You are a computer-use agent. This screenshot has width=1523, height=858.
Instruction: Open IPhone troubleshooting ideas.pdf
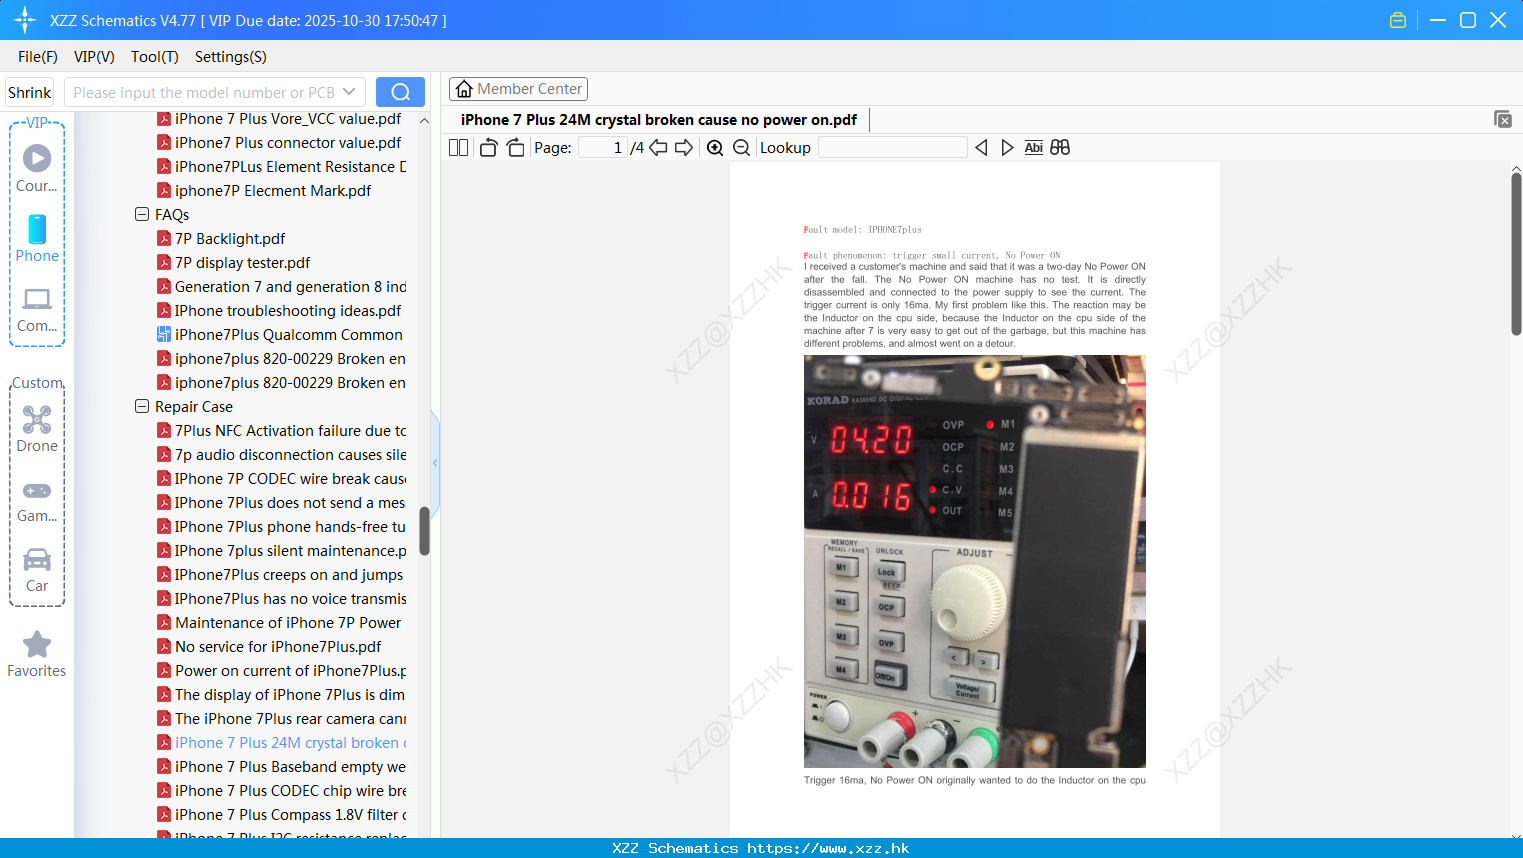279,311
